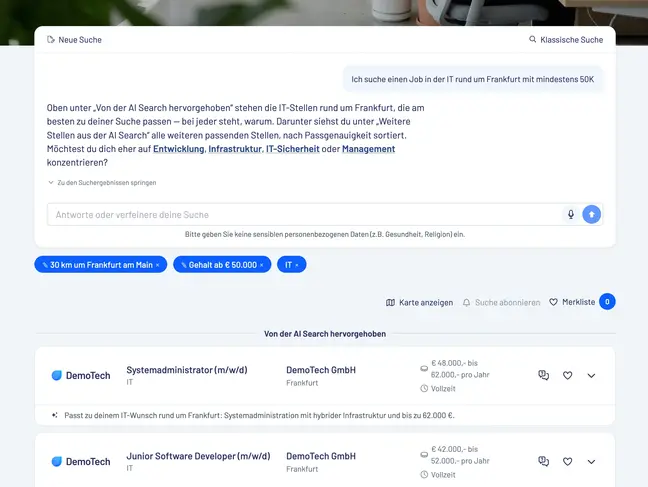Click the Merkliste counter badge showing 0

point(607,302)
